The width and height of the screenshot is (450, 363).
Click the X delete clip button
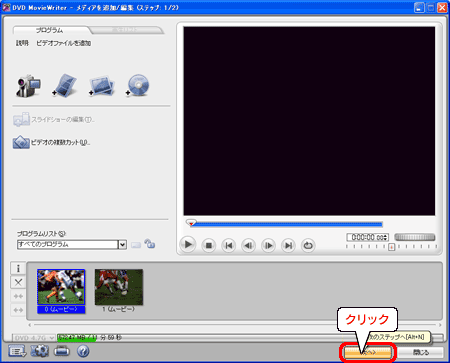click(18, 283)
